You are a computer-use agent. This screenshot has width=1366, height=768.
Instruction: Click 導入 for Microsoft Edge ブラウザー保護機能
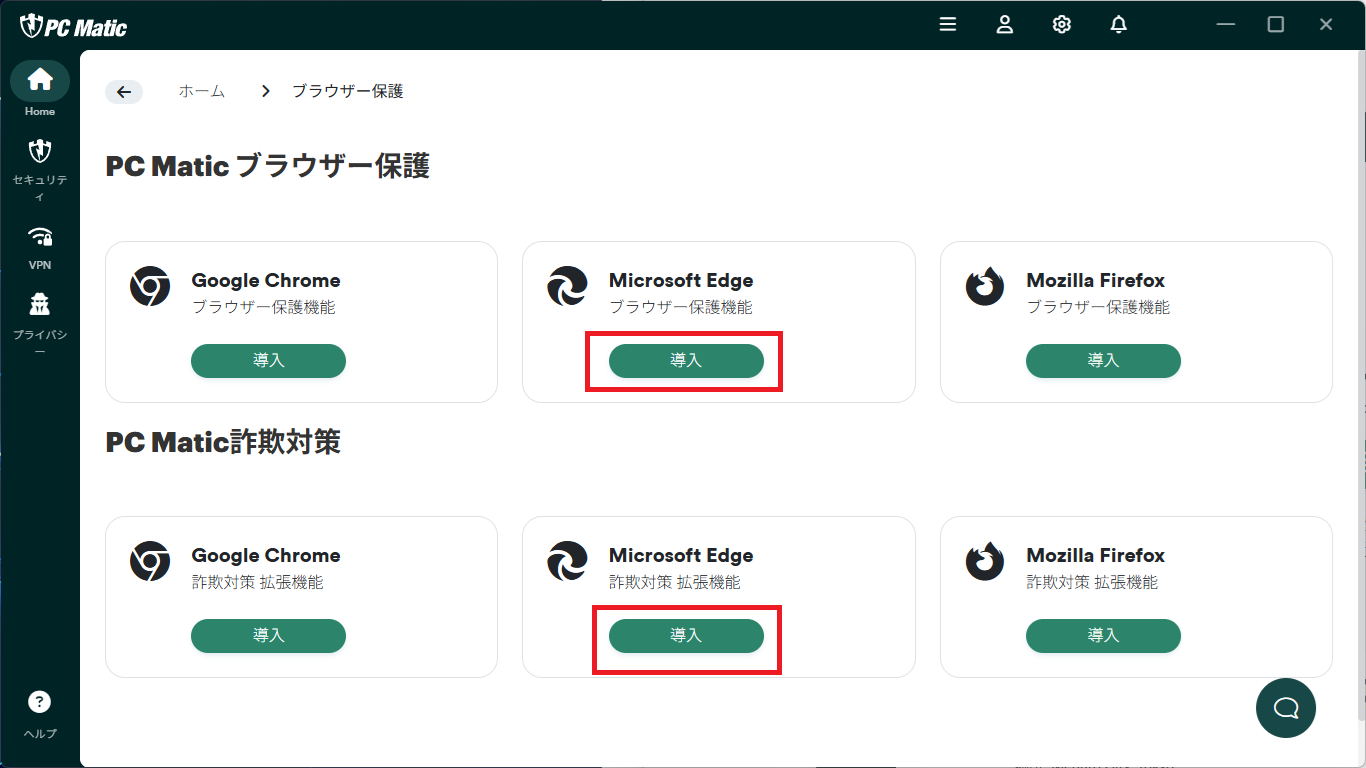coord(686,361)
